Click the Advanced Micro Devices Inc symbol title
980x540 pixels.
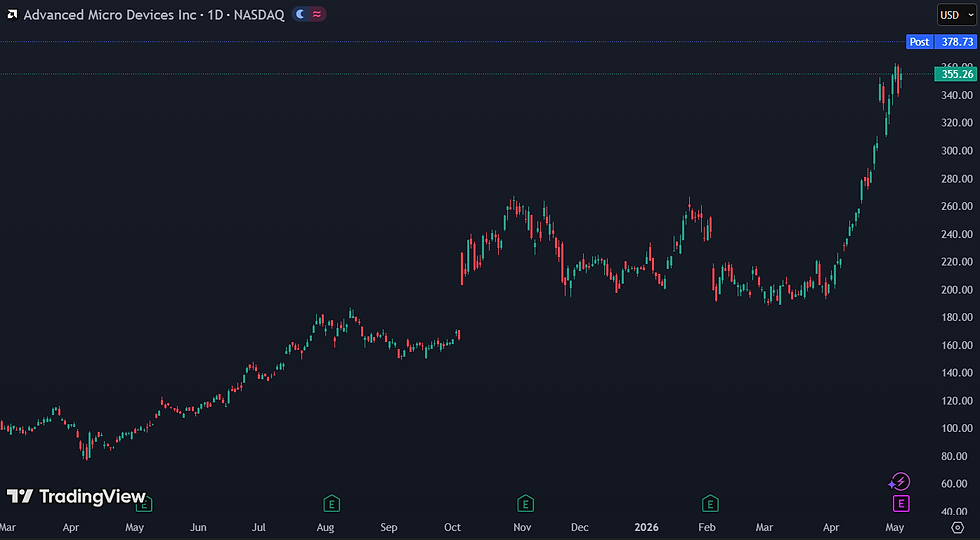coord(110,14)
